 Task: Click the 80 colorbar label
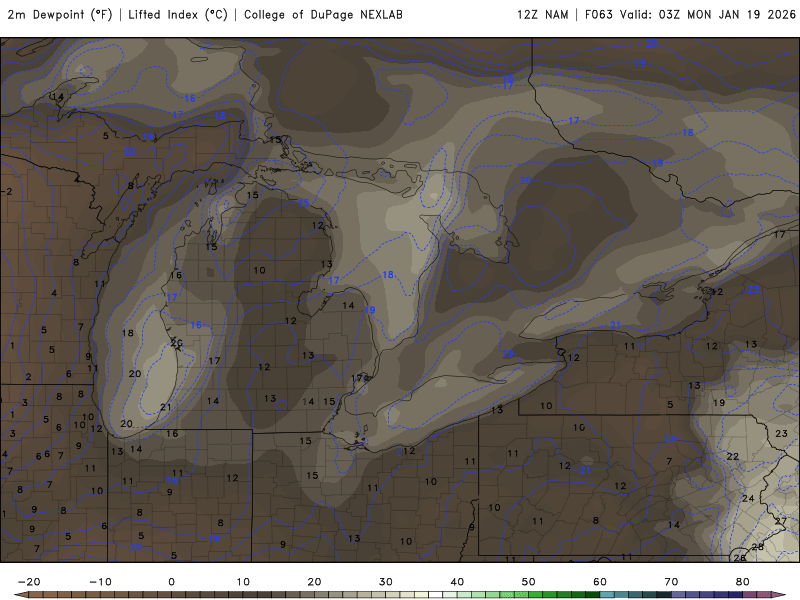click(x=743, y=582)
